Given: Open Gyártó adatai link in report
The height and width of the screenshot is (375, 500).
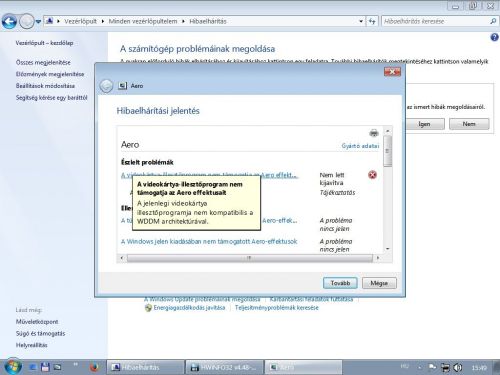Looking at the screenshot, I should (360, 146).
